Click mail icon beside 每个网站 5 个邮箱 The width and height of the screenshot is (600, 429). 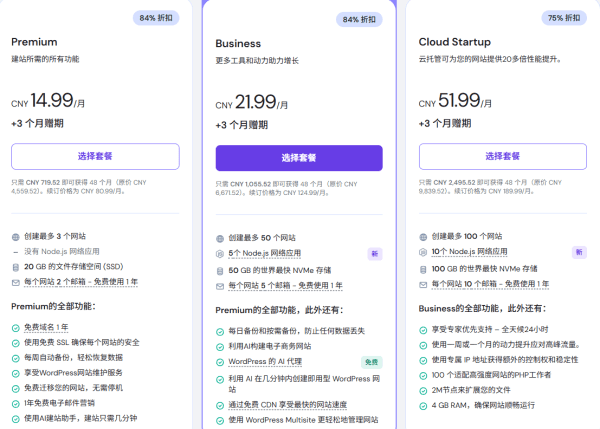click(x=220, y=286)
